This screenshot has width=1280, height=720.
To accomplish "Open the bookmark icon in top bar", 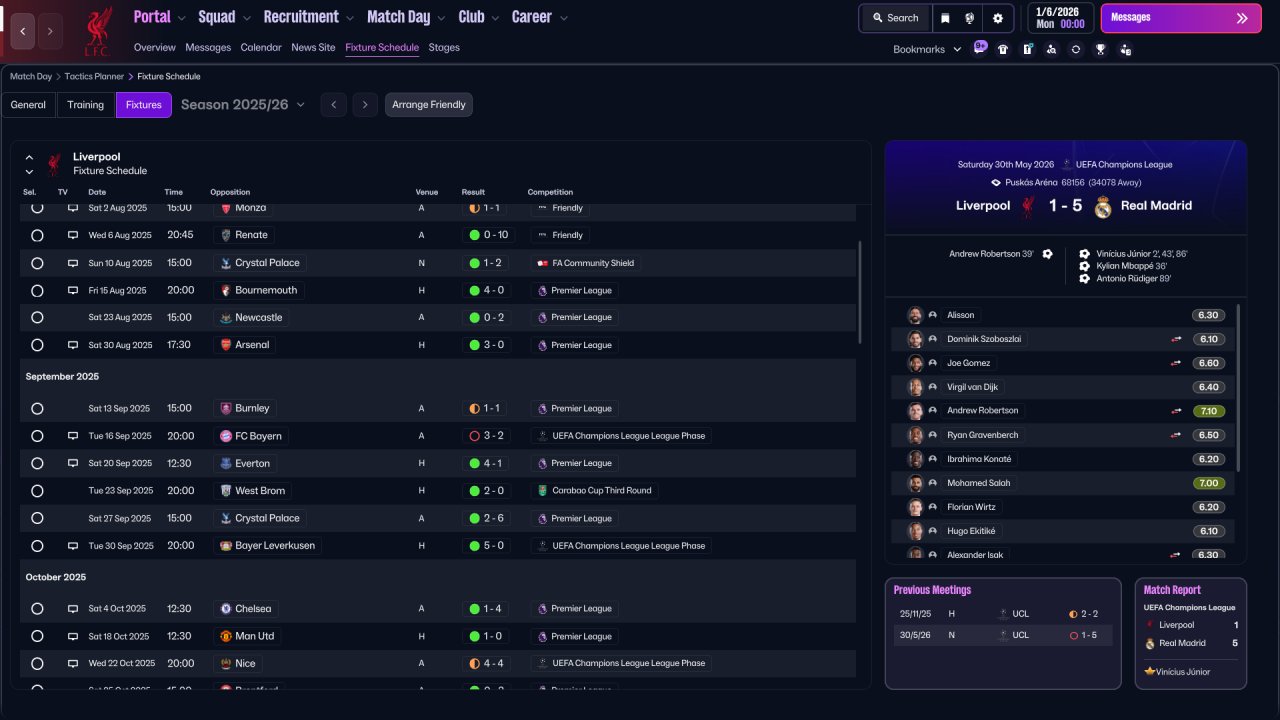I will click(x=945, y=18).
